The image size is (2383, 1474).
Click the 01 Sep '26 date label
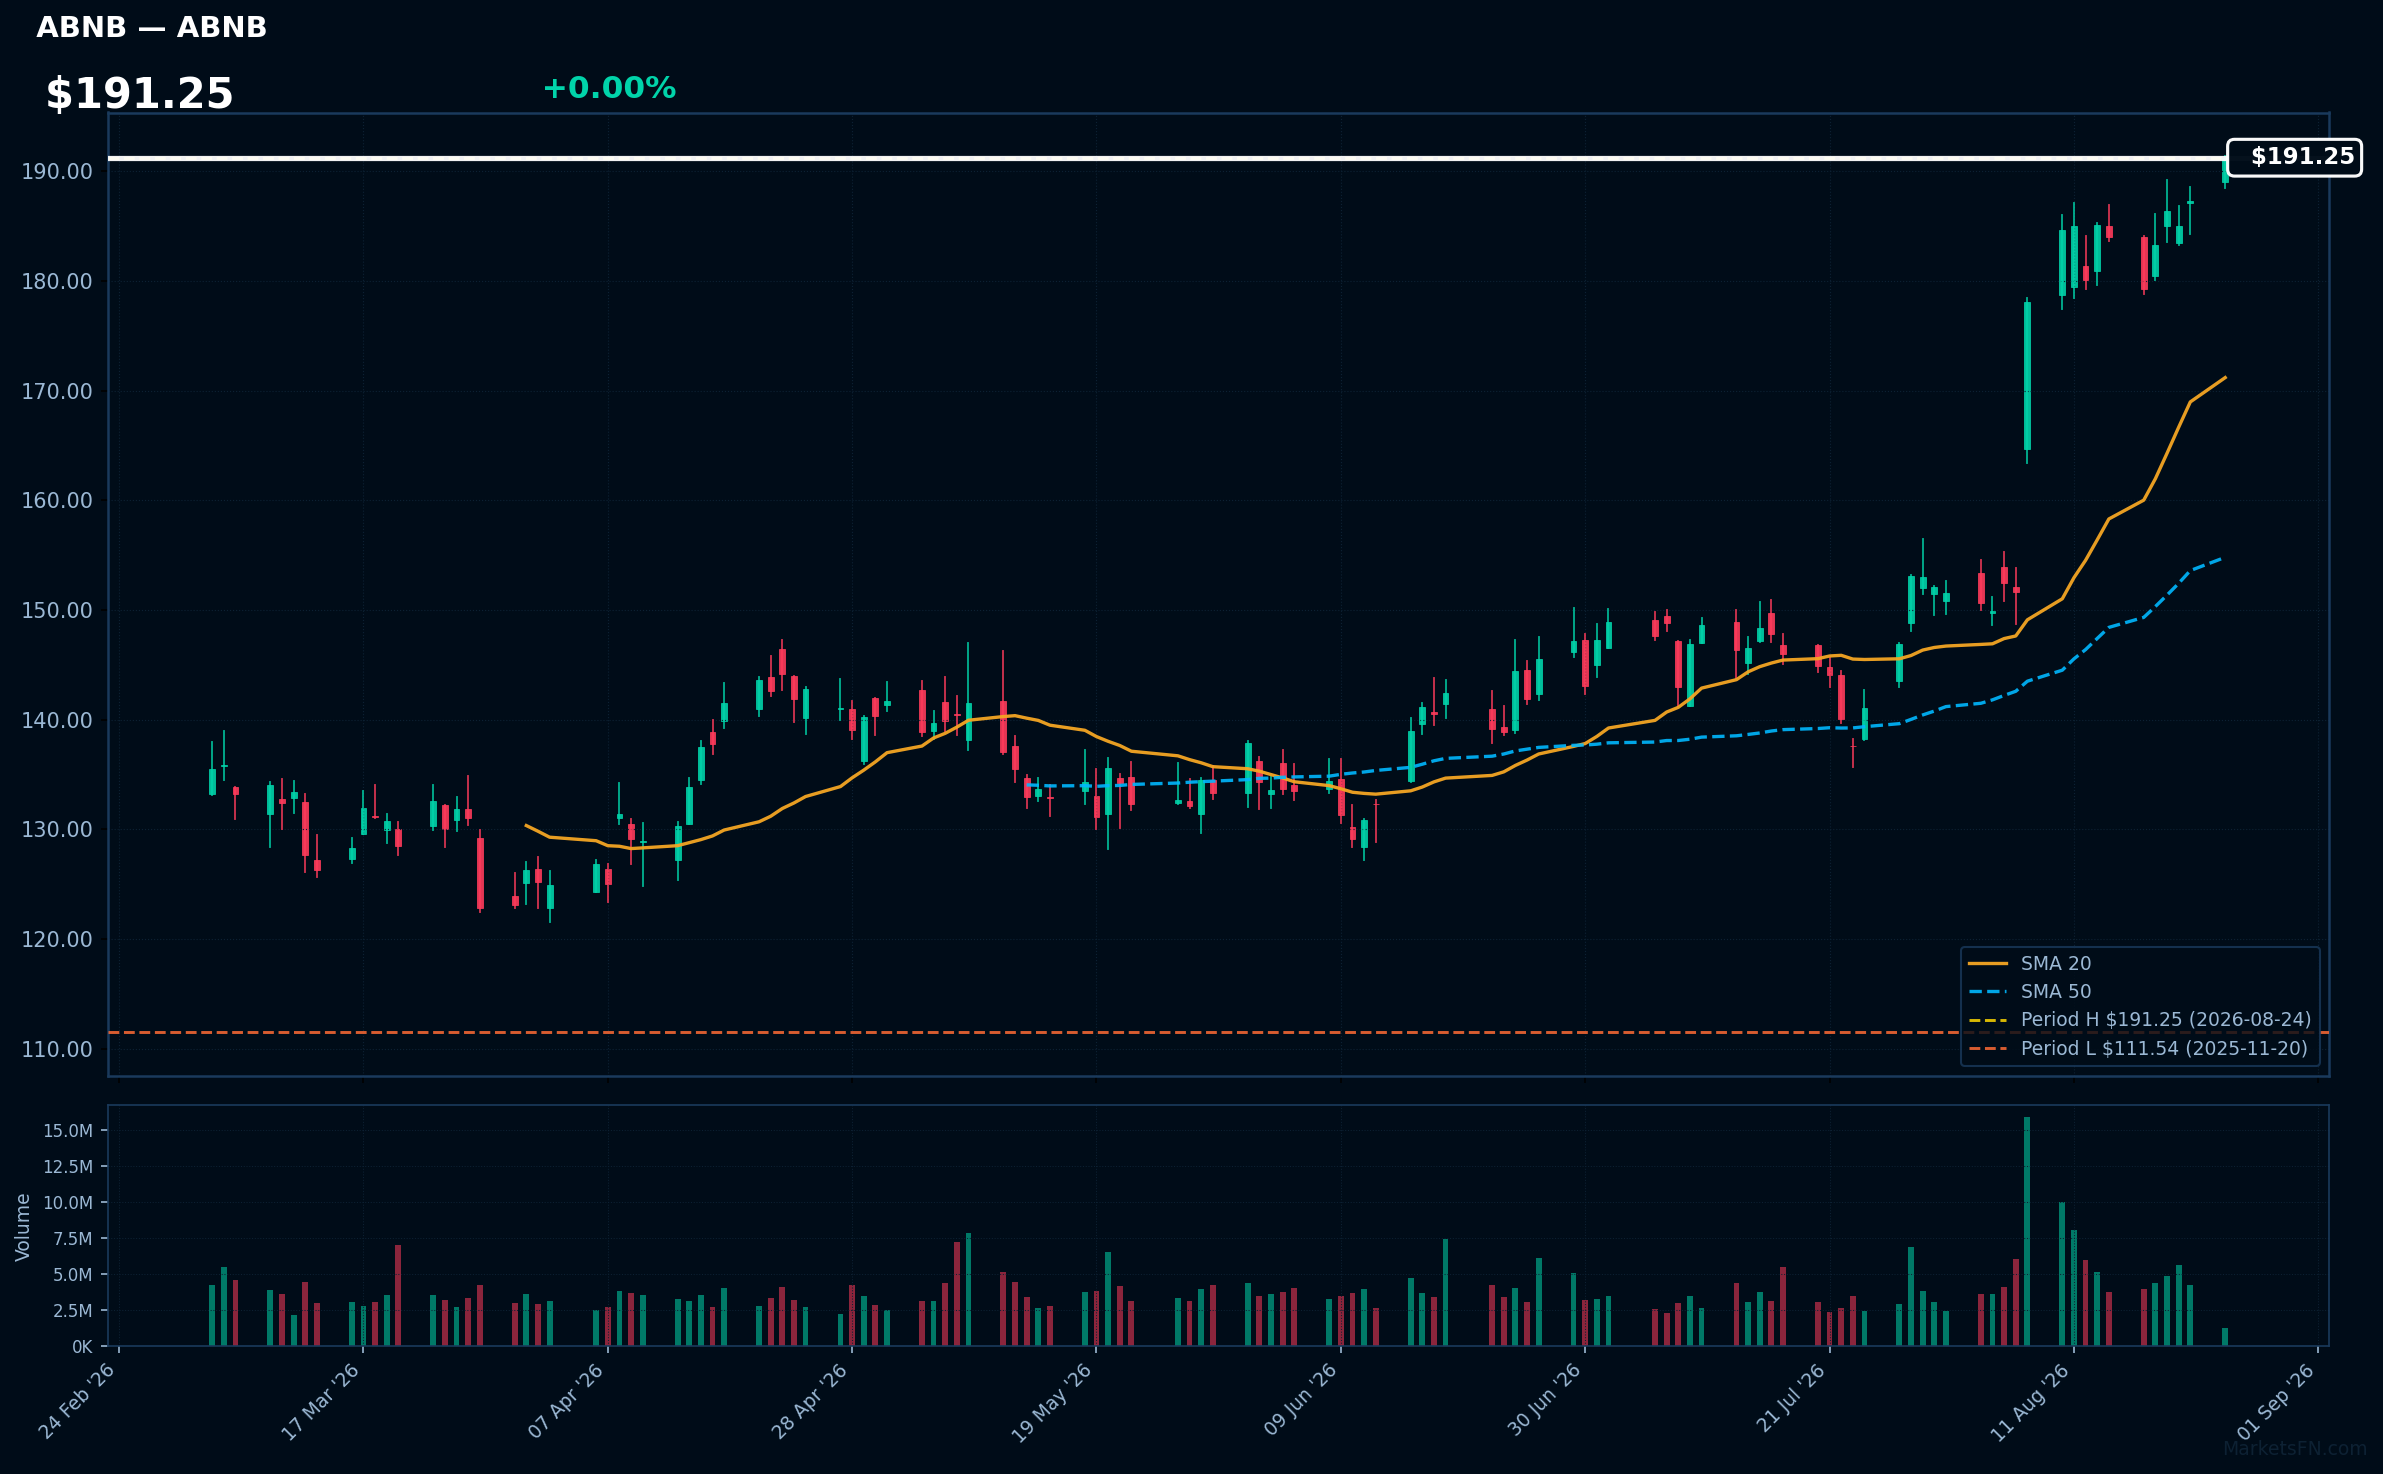2276,1402
